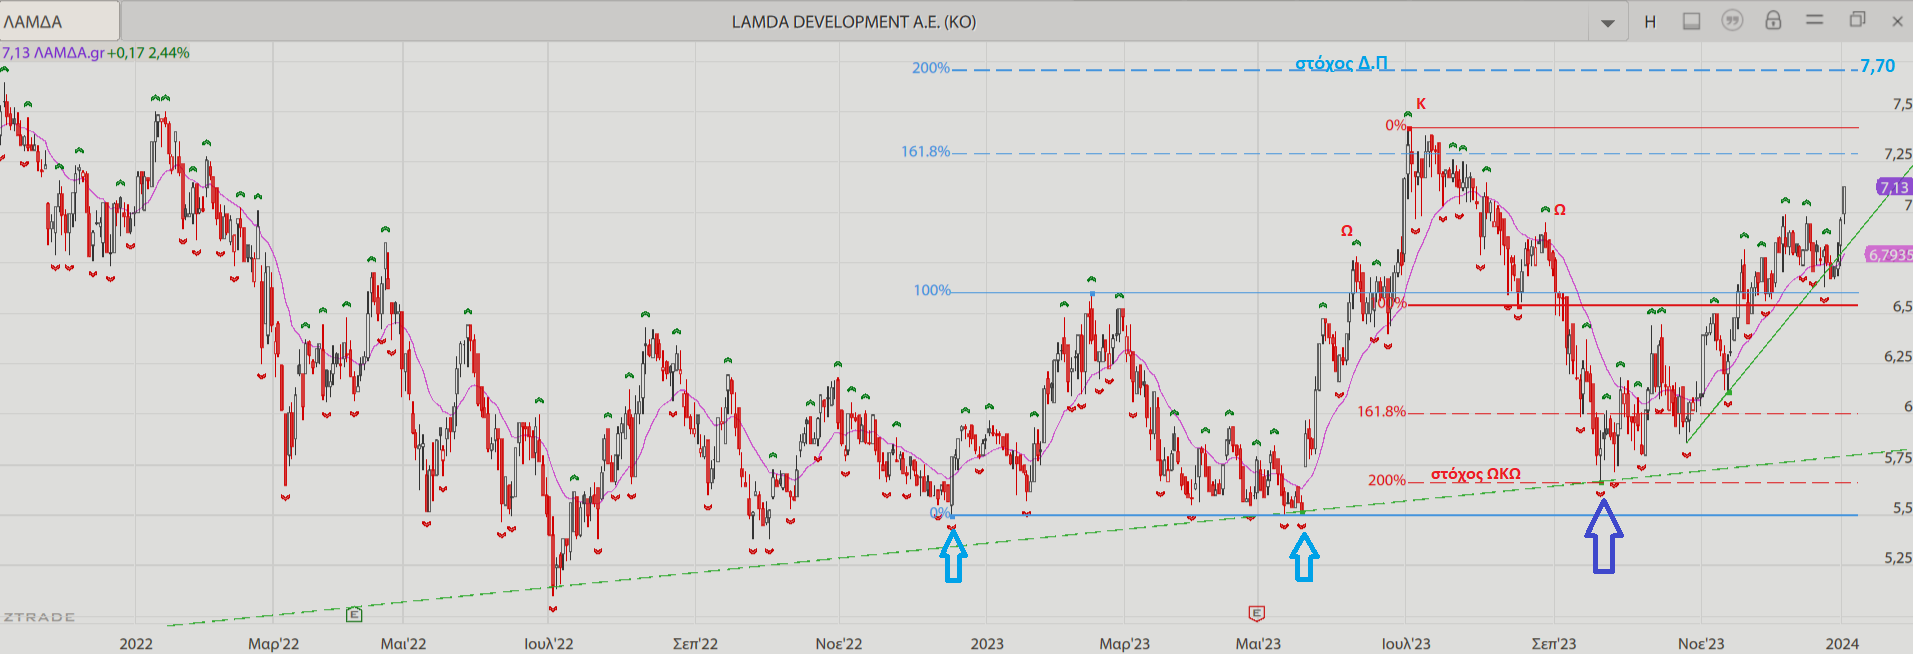Open the chart title dropdown arrow
This screenshot has width=1913, height=654.
pyautogui.click(x=1608, y=22)
